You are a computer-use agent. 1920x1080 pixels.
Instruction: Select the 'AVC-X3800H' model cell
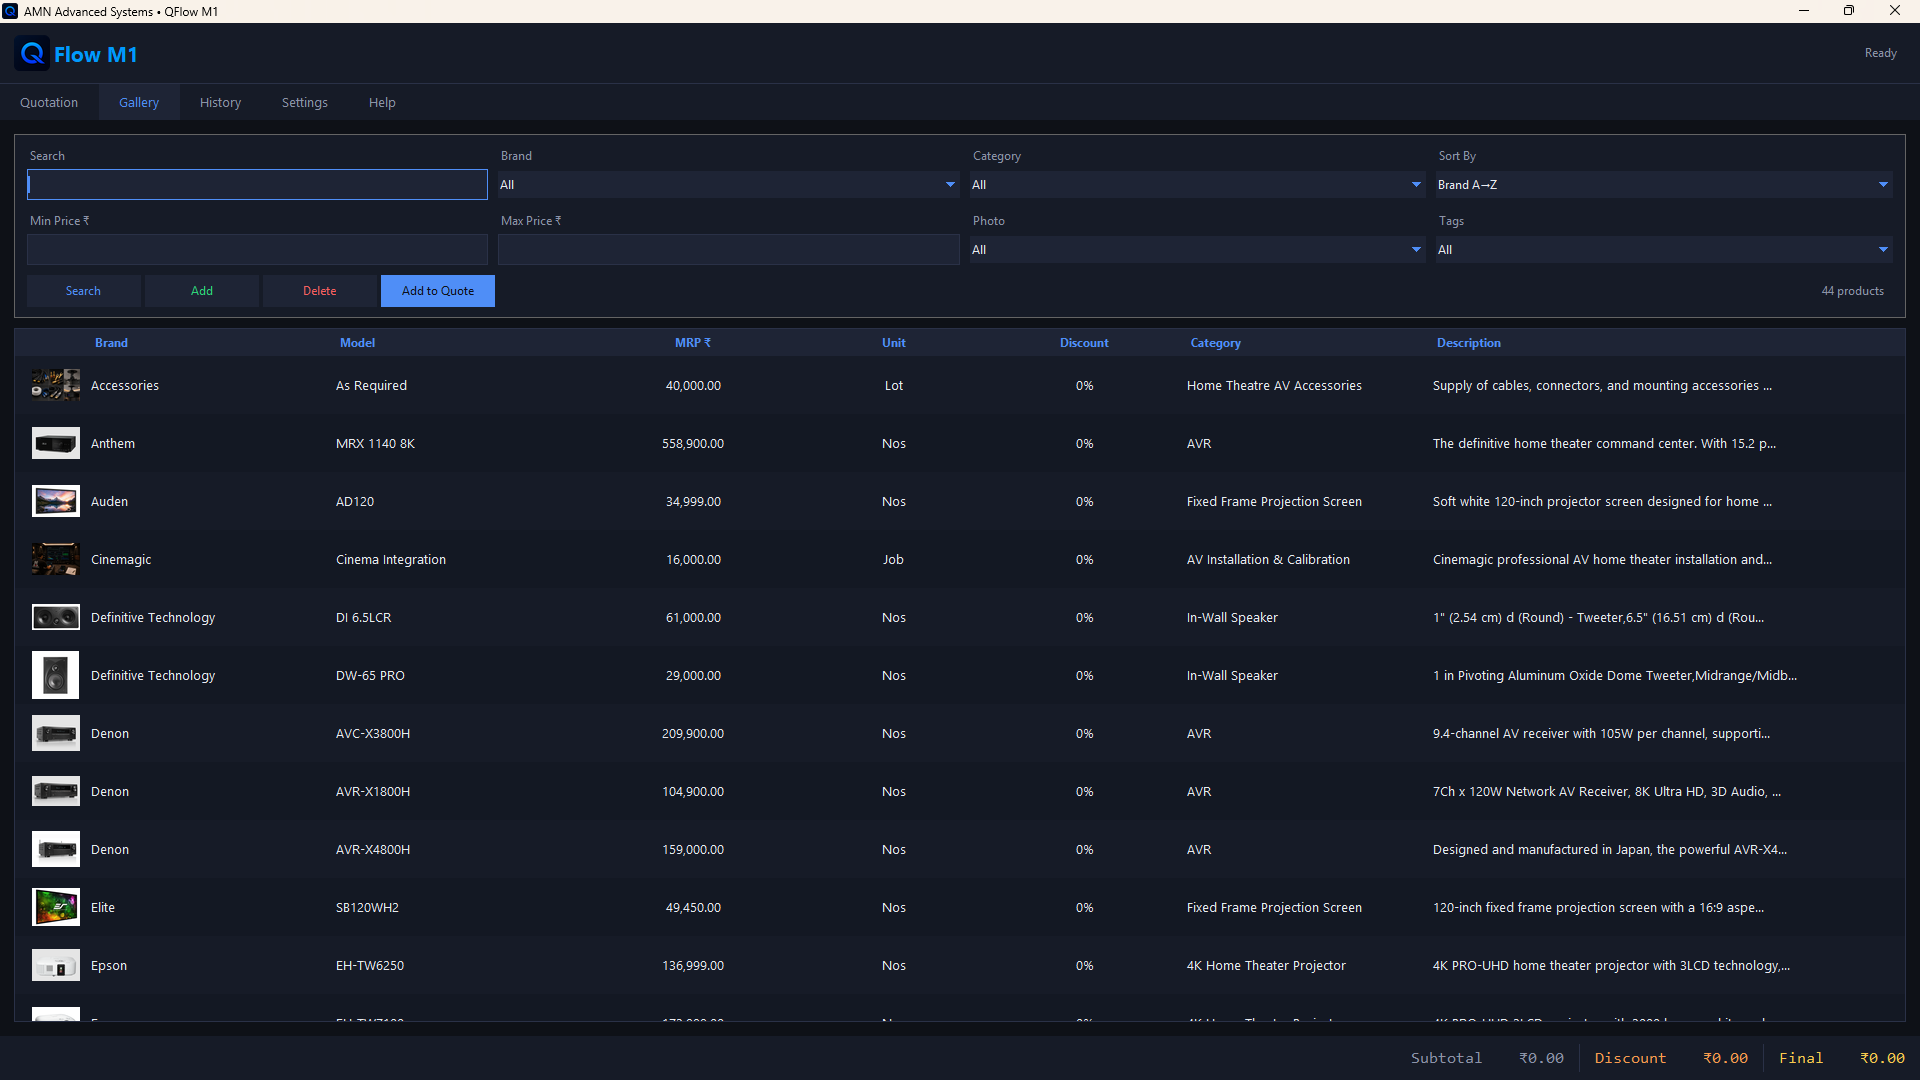coord(373,733)
